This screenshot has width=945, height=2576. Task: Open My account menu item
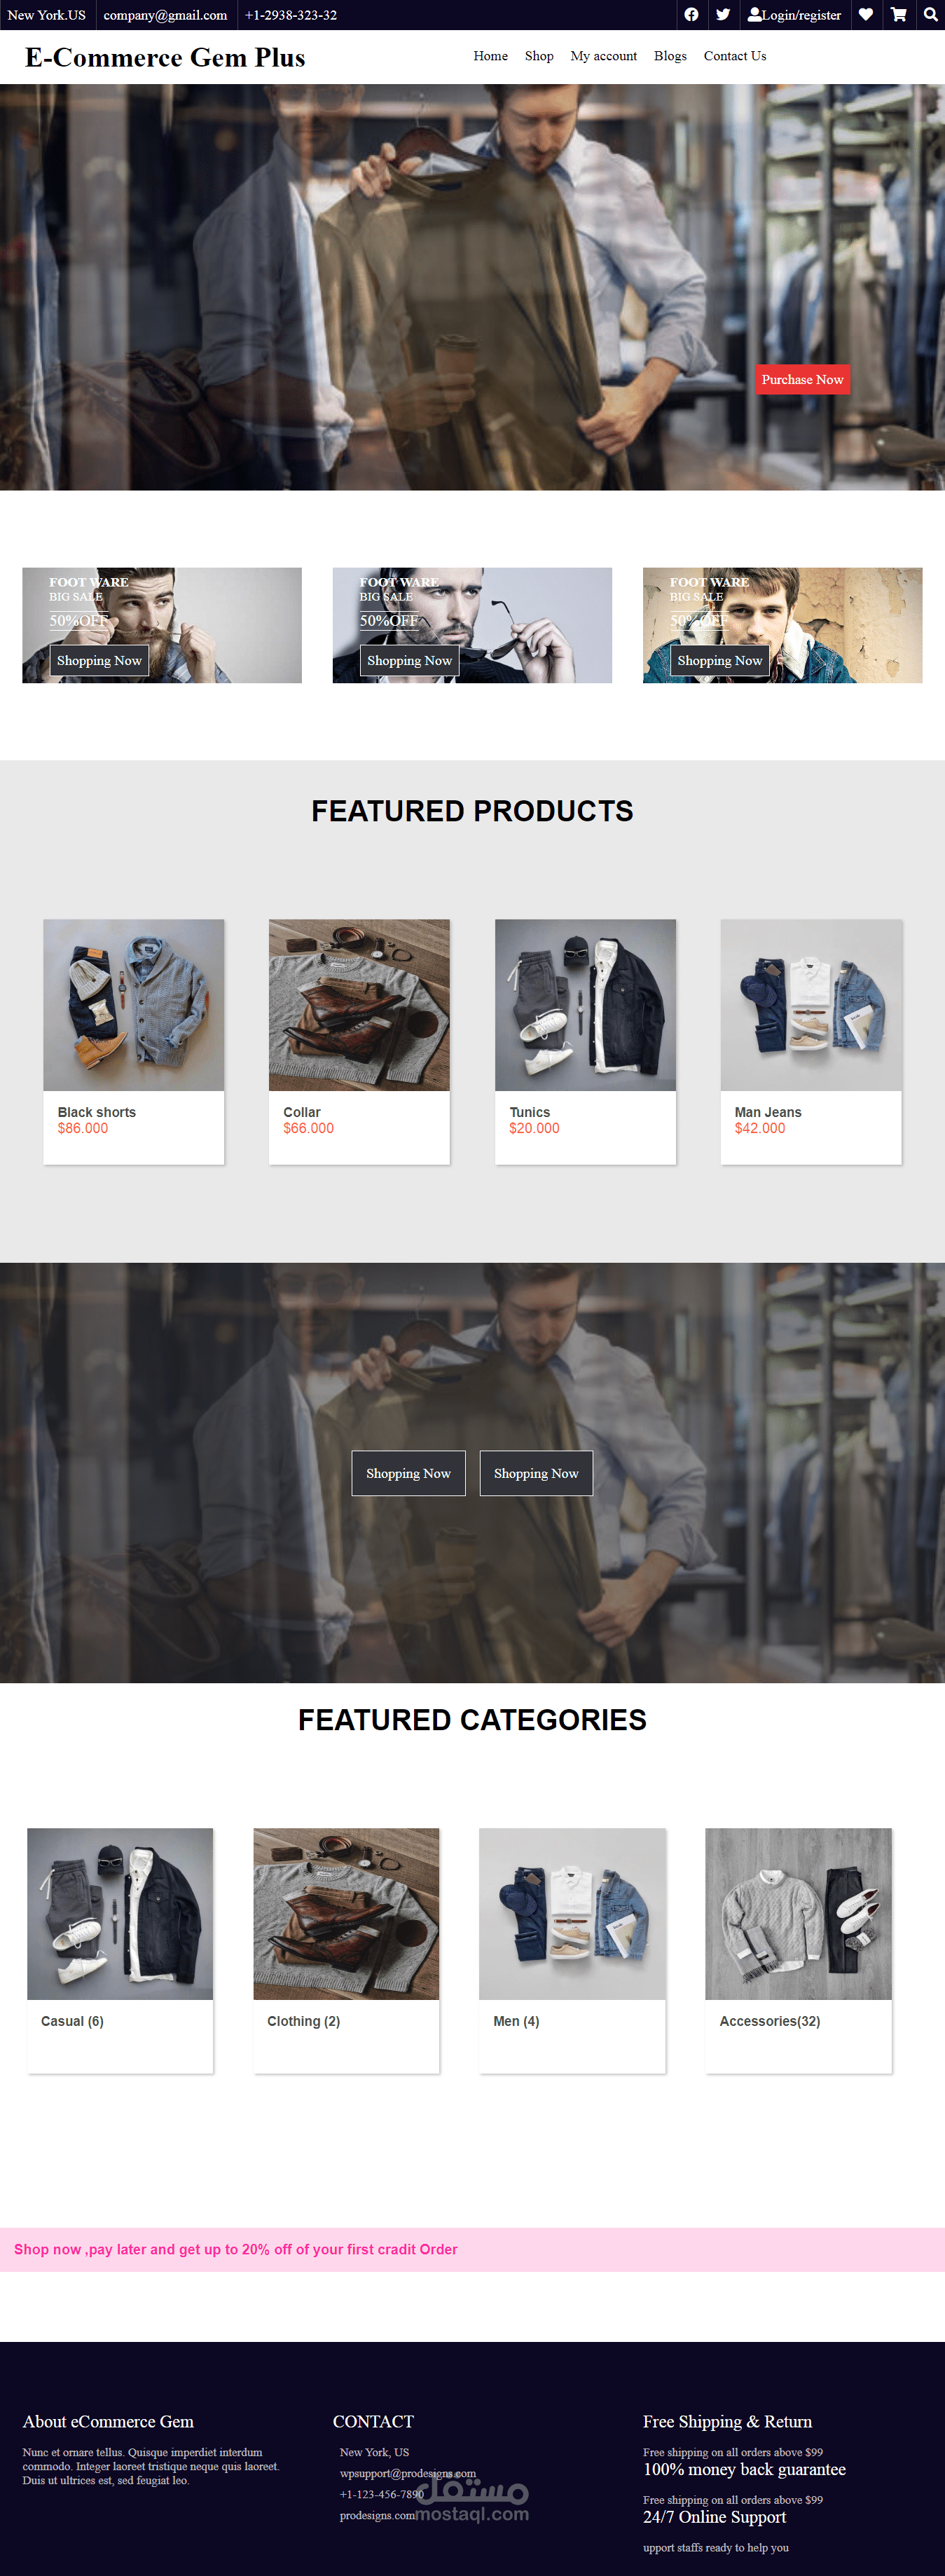pyautogui.click(x=603, y=56)
